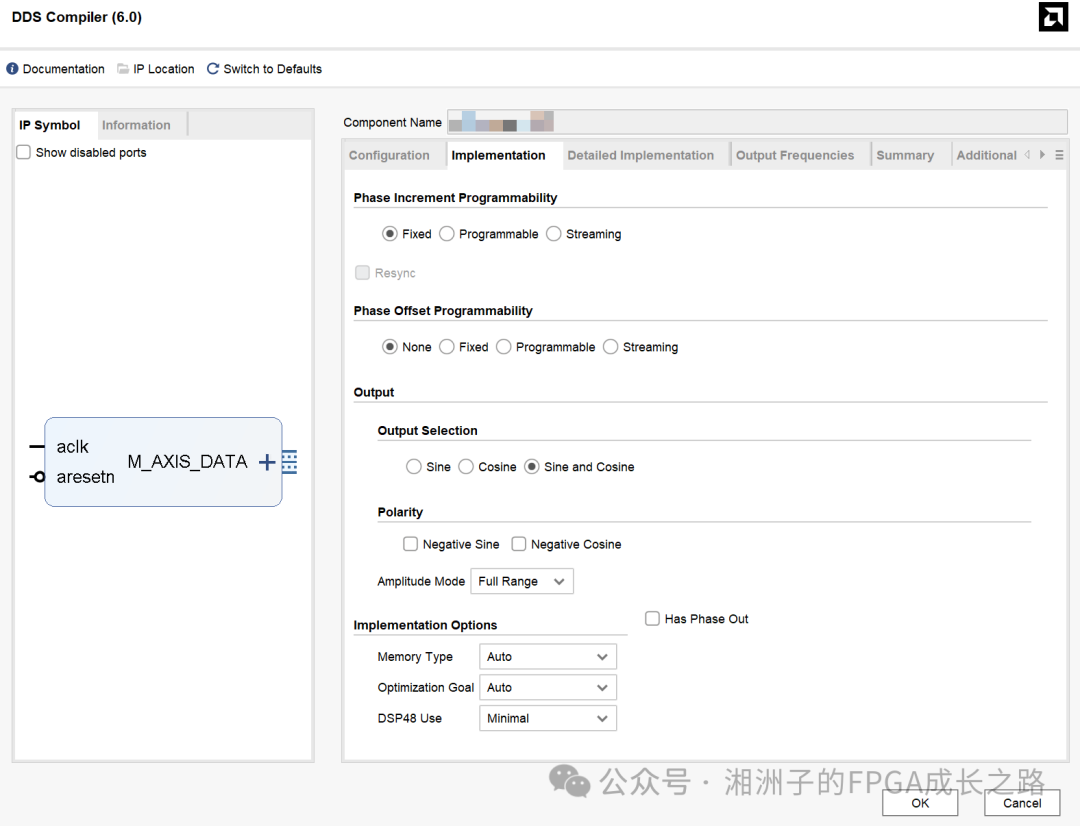Image resolution: width=1080 pixels, height=826 pixels.
Task: Open the Memory Type dropdown
Action: (548, 657)
